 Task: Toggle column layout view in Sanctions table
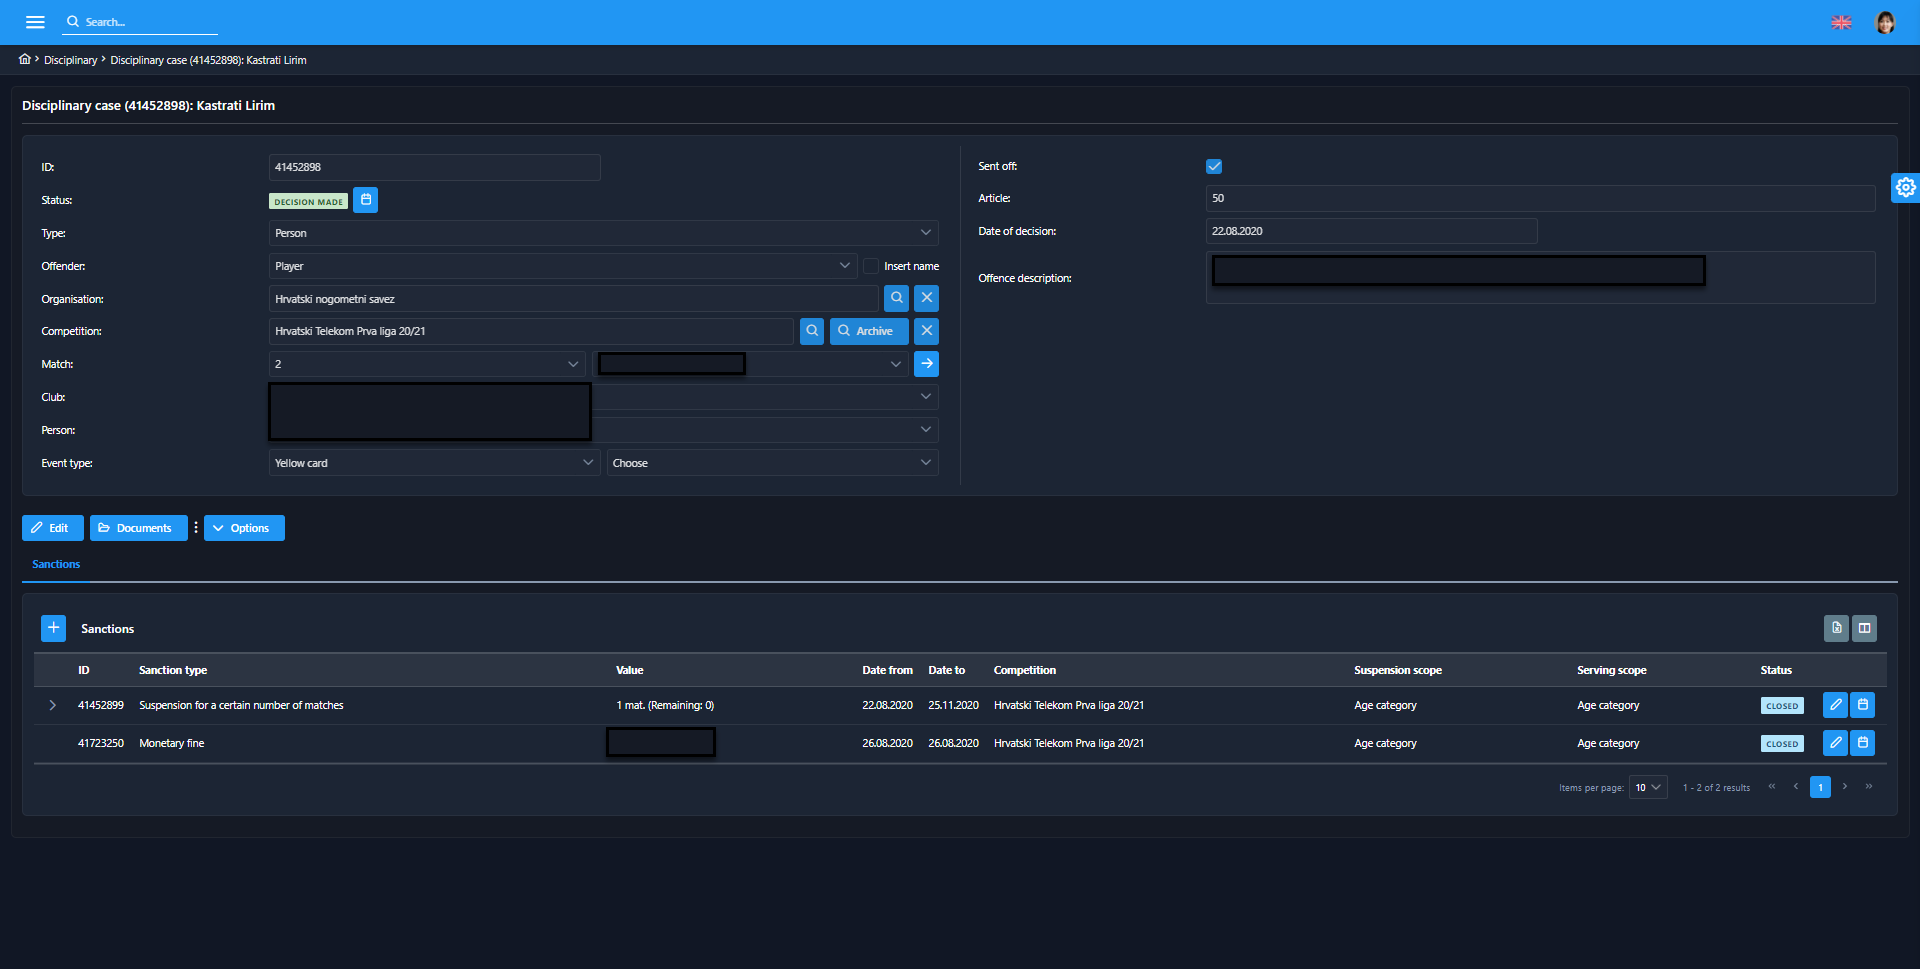pyautogui.click(x=1864, y=628)
